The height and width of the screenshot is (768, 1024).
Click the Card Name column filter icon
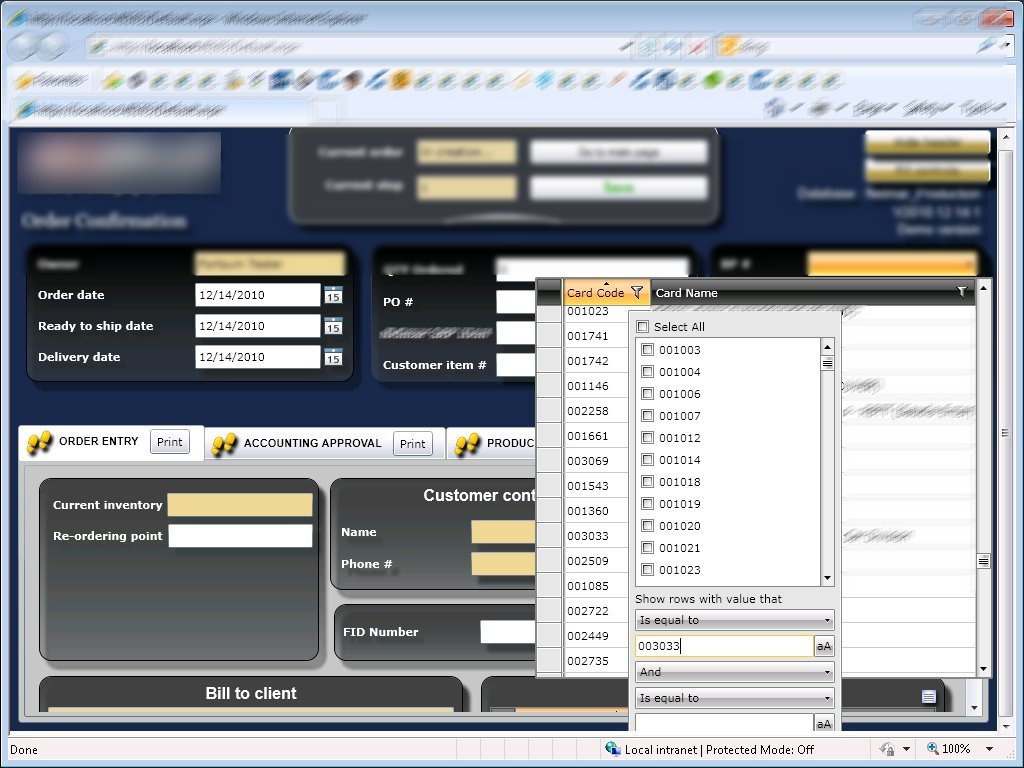click(961, 292)
